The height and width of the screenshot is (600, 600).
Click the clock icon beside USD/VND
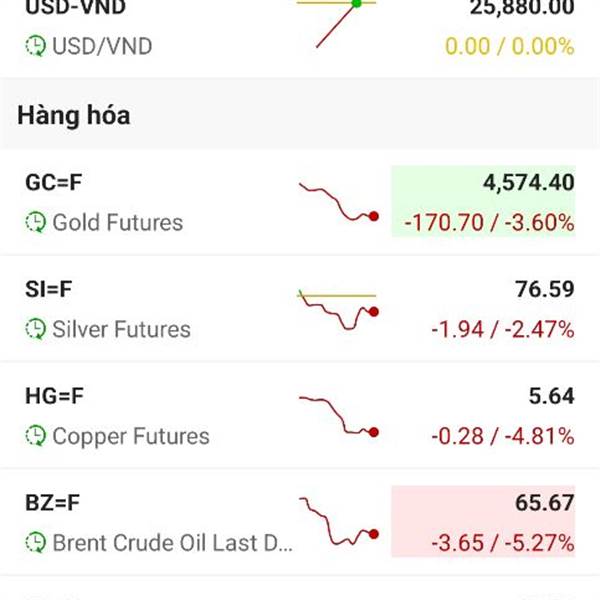[x=36, y=46]
